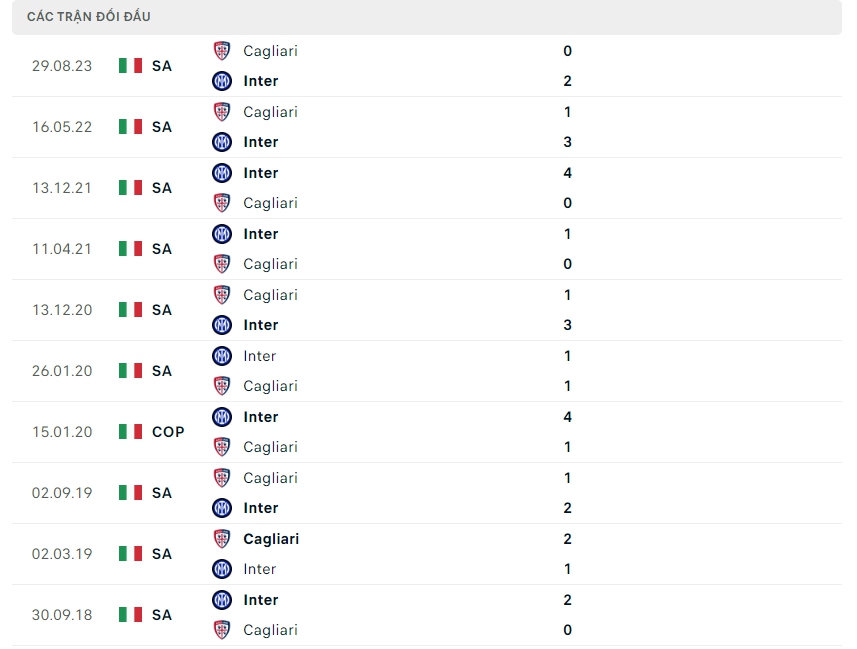Click Cagliari crest in 02.03.19 match
Screen dimensions: 857x649
(222, 539)
